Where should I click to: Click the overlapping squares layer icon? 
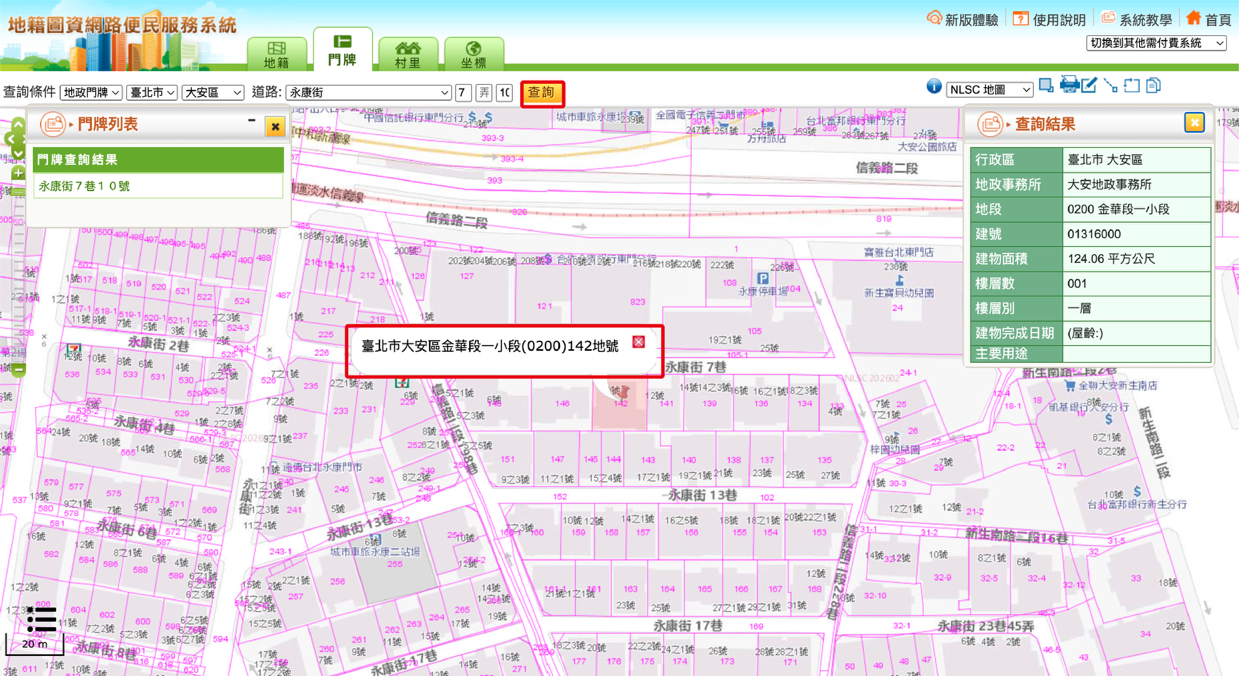(x=1046, y=86)
